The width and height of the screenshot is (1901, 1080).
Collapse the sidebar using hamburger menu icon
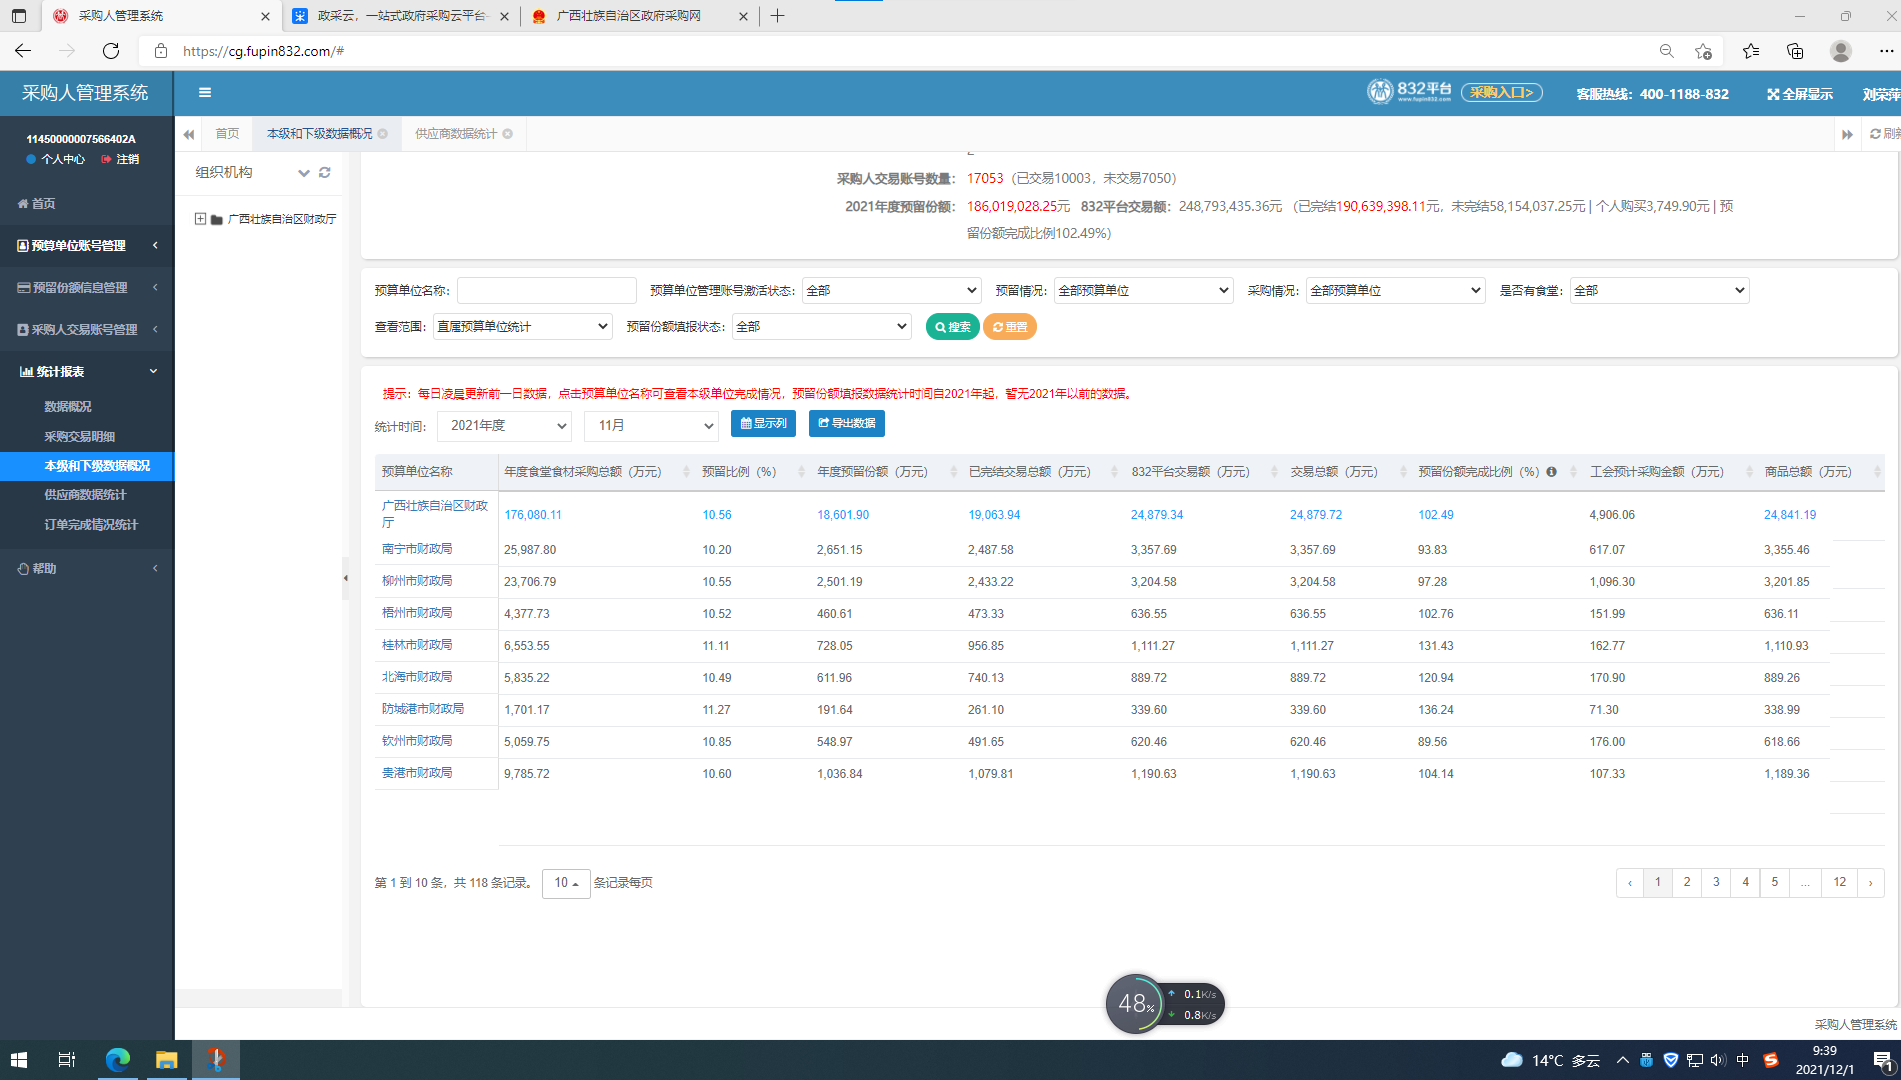click(204, 92)
